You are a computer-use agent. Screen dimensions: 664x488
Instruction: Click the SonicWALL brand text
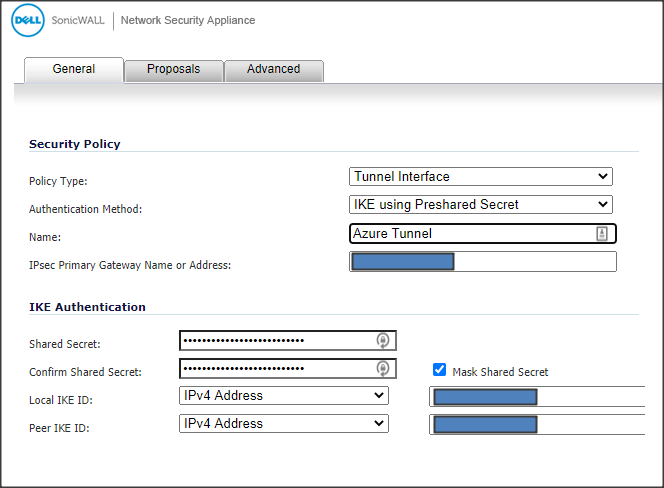click(x=79, y=20)
